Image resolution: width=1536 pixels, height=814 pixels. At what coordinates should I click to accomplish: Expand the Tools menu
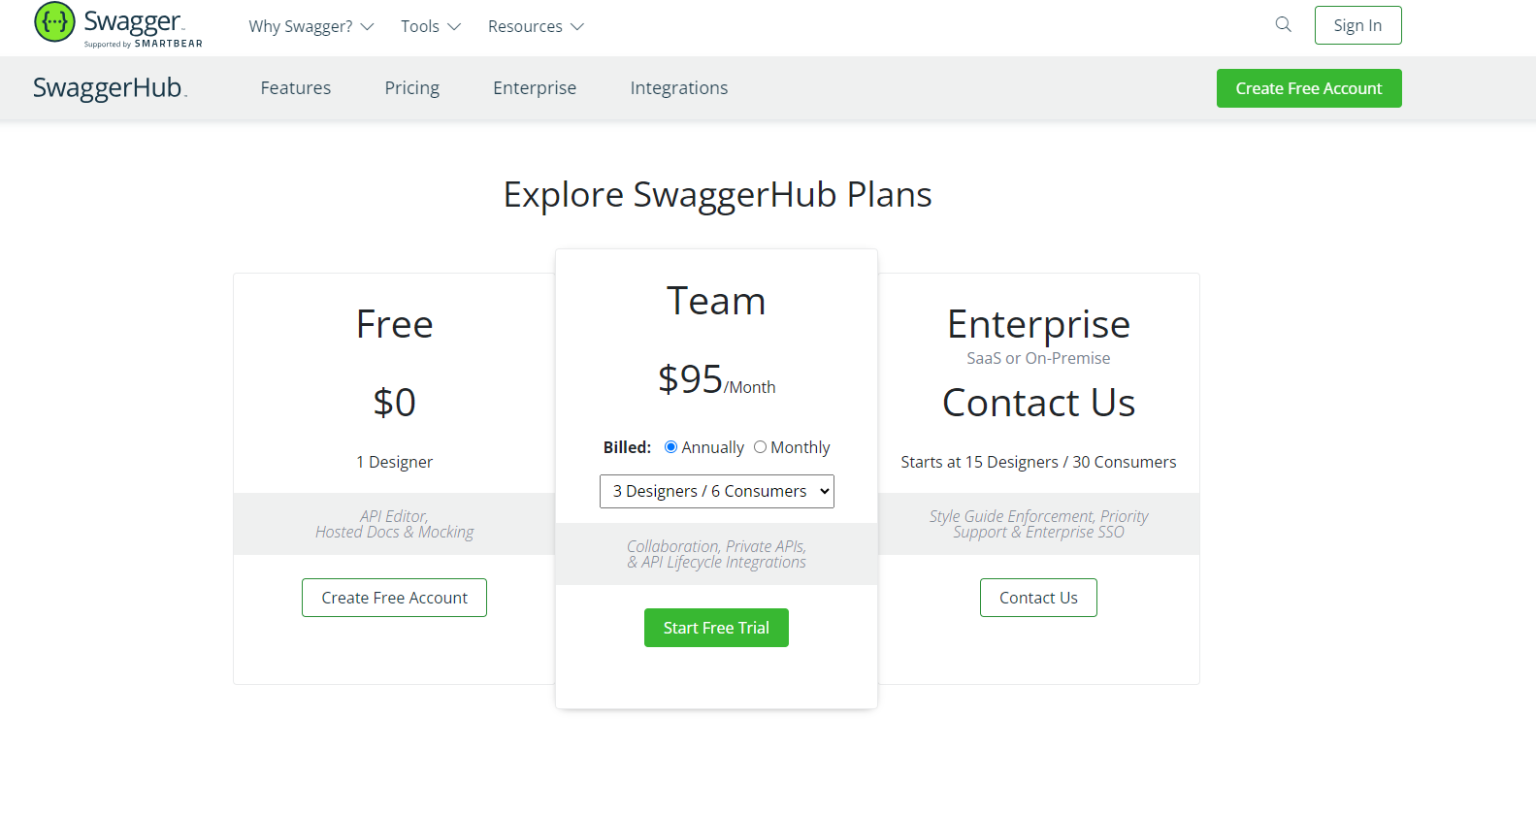[x=430, y=27]
